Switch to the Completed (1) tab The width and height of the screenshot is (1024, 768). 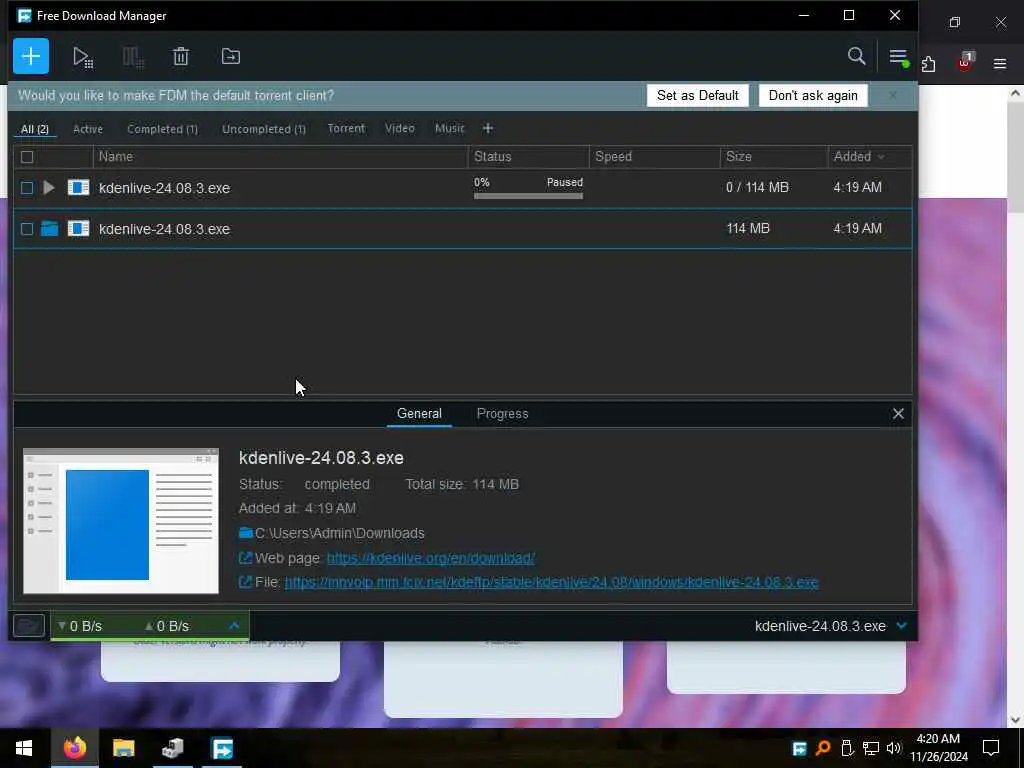coord(163,129)
